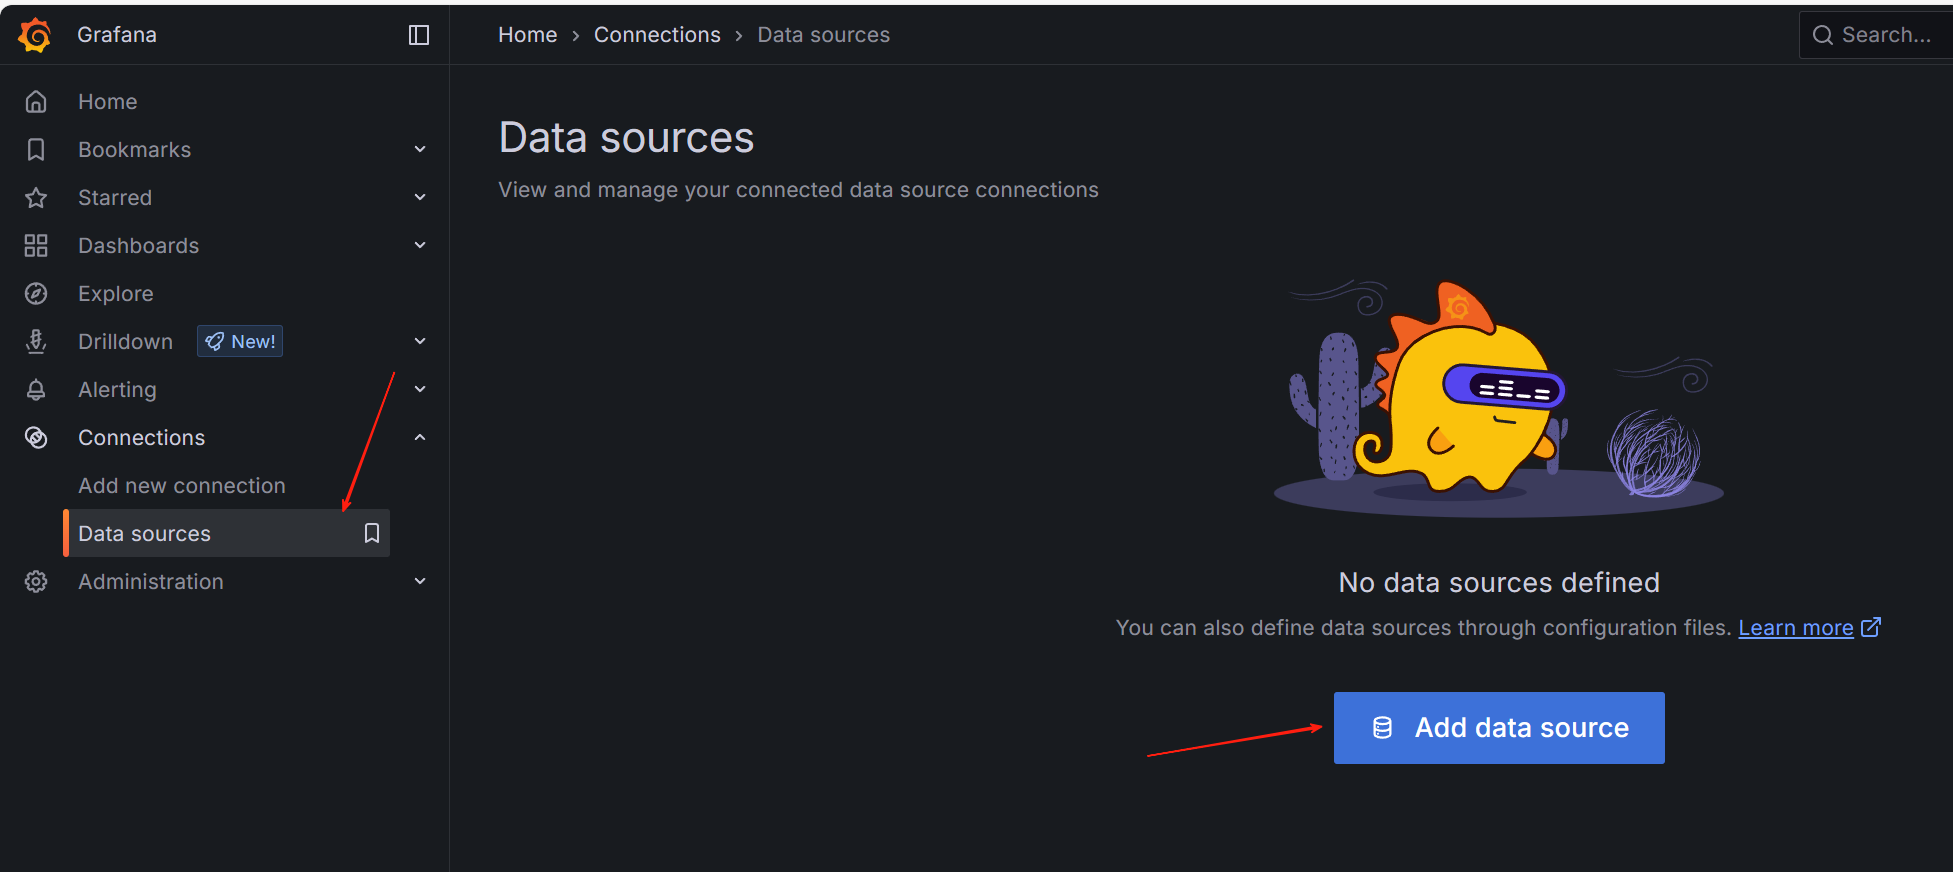
Task: Click the Explore compass icon
Action: coord(36,294)
